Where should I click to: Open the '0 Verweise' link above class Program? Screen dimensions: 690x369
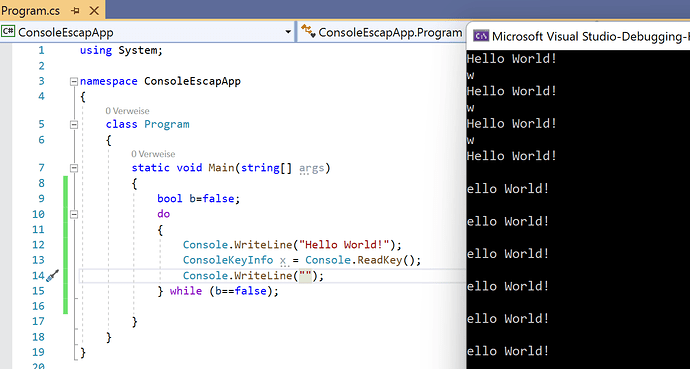click(x=127, y=111)
